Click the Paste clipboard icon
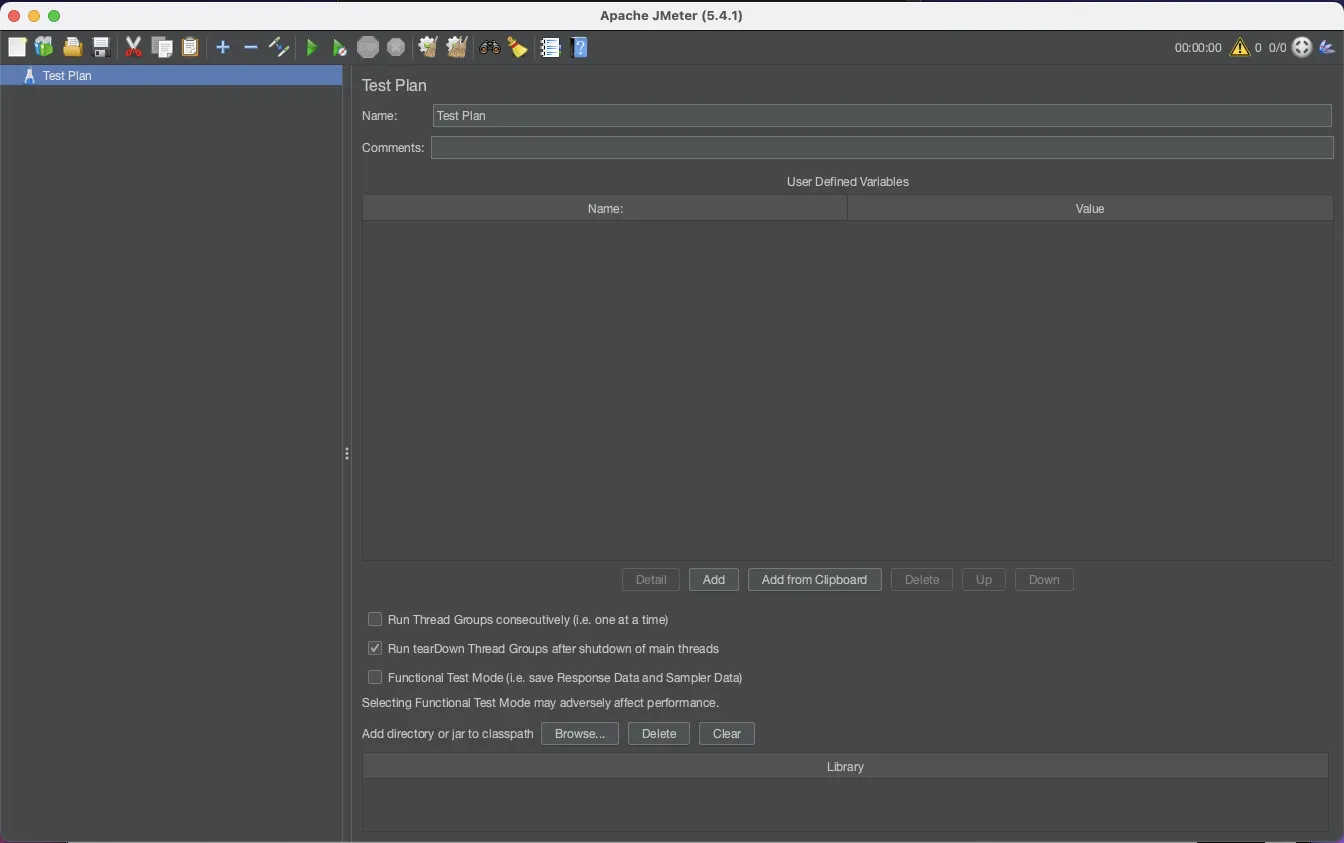 point(190,47)
